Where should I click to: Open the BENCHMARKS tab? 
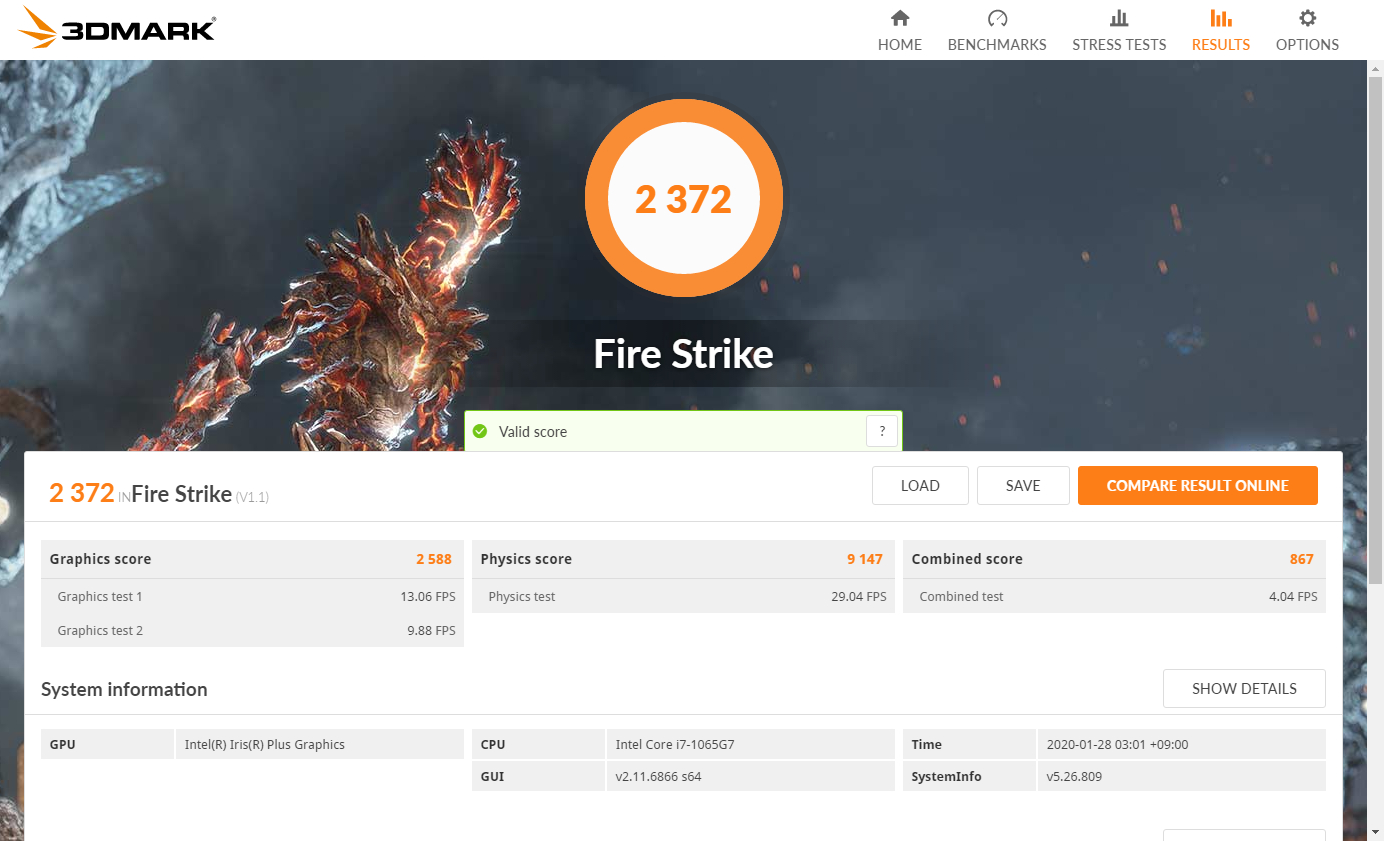pyautogui.click(x=997, y=44)
